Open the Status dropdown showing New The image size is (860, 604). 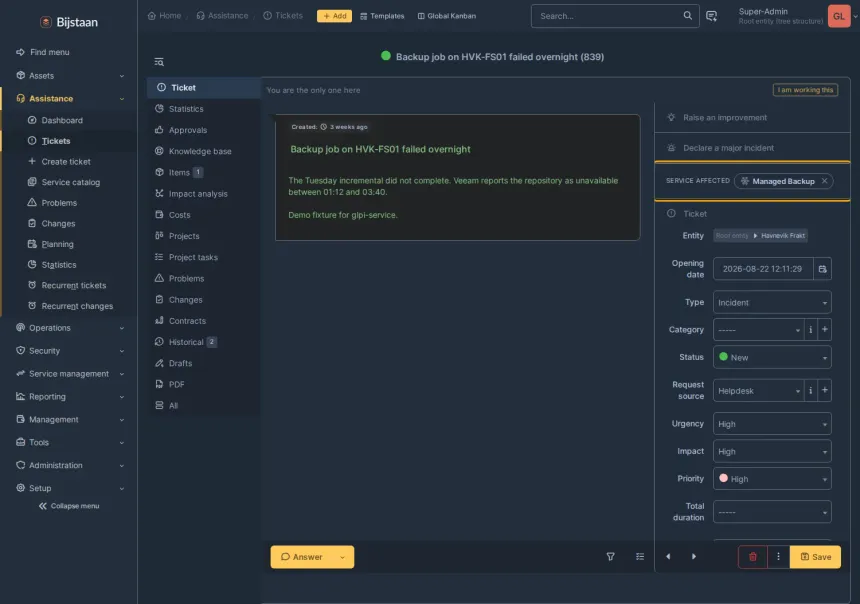[x=772, y=357]
